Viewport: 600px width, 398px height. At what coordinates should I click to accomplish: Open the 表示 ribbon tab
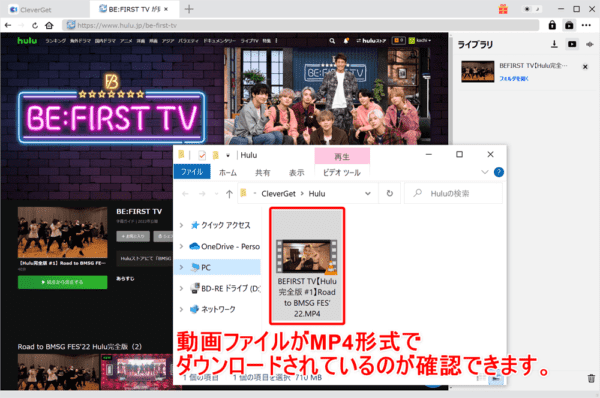tap(296, 173)
